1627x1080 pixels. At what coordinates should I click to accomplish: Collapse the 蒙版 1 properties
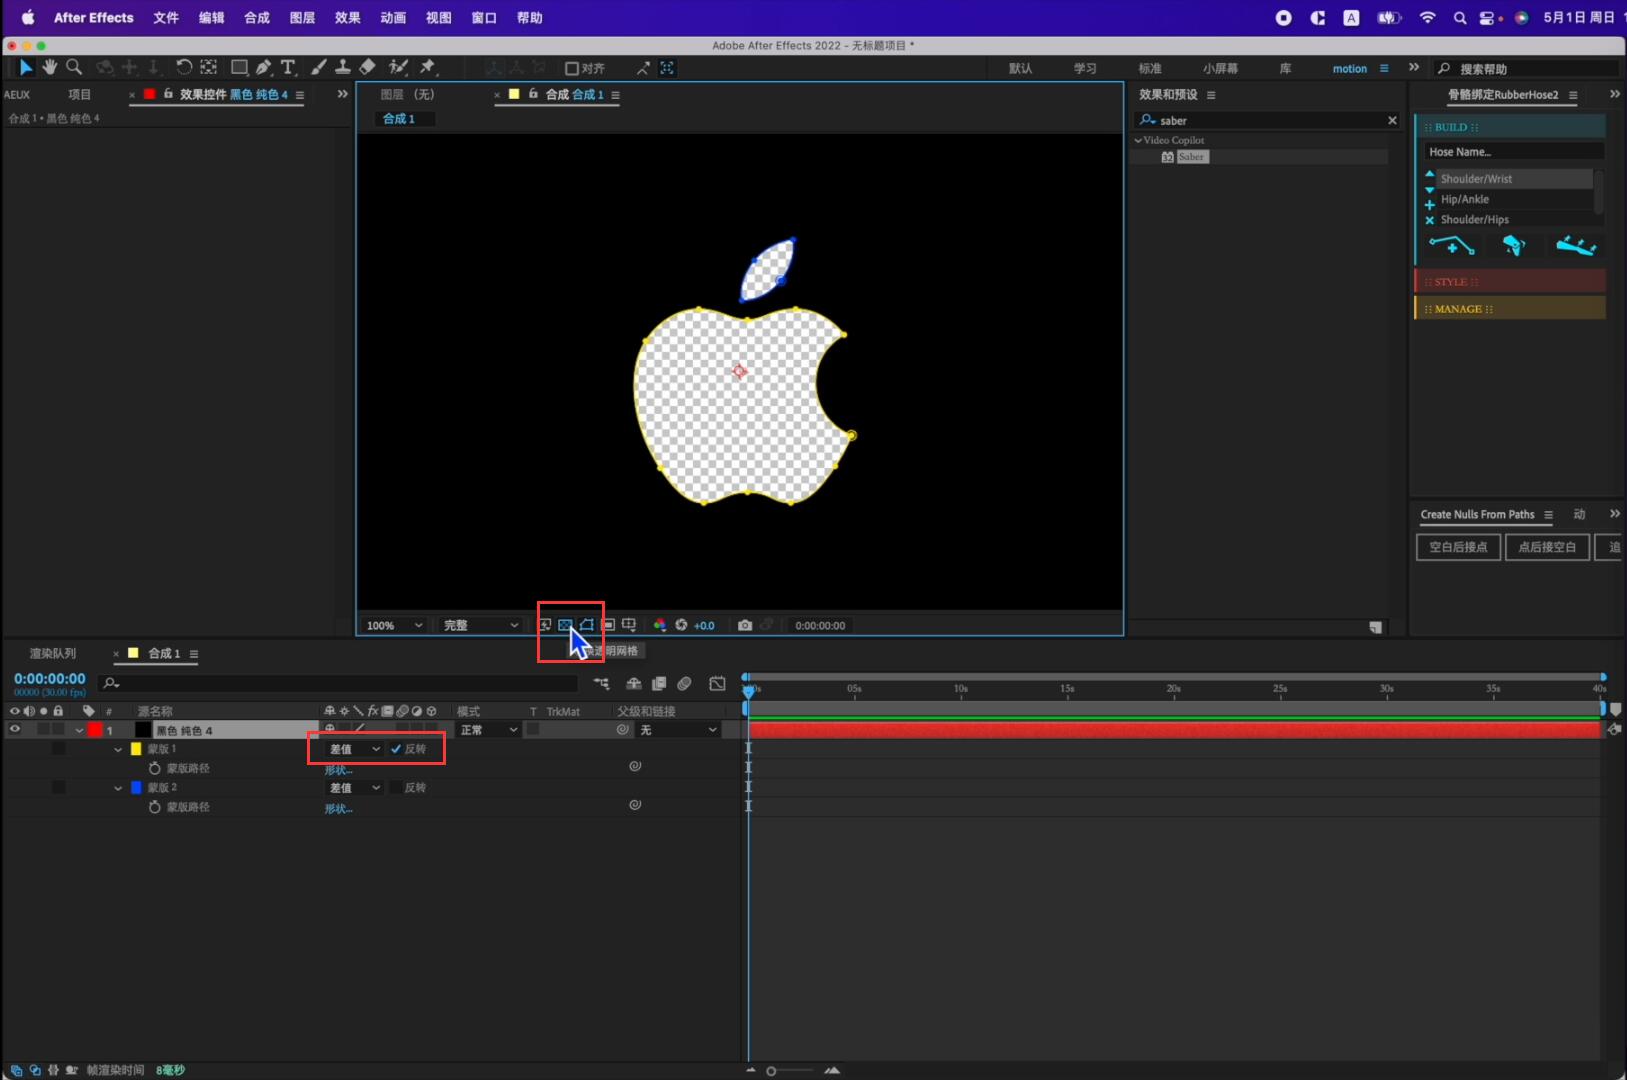(118, 749)
